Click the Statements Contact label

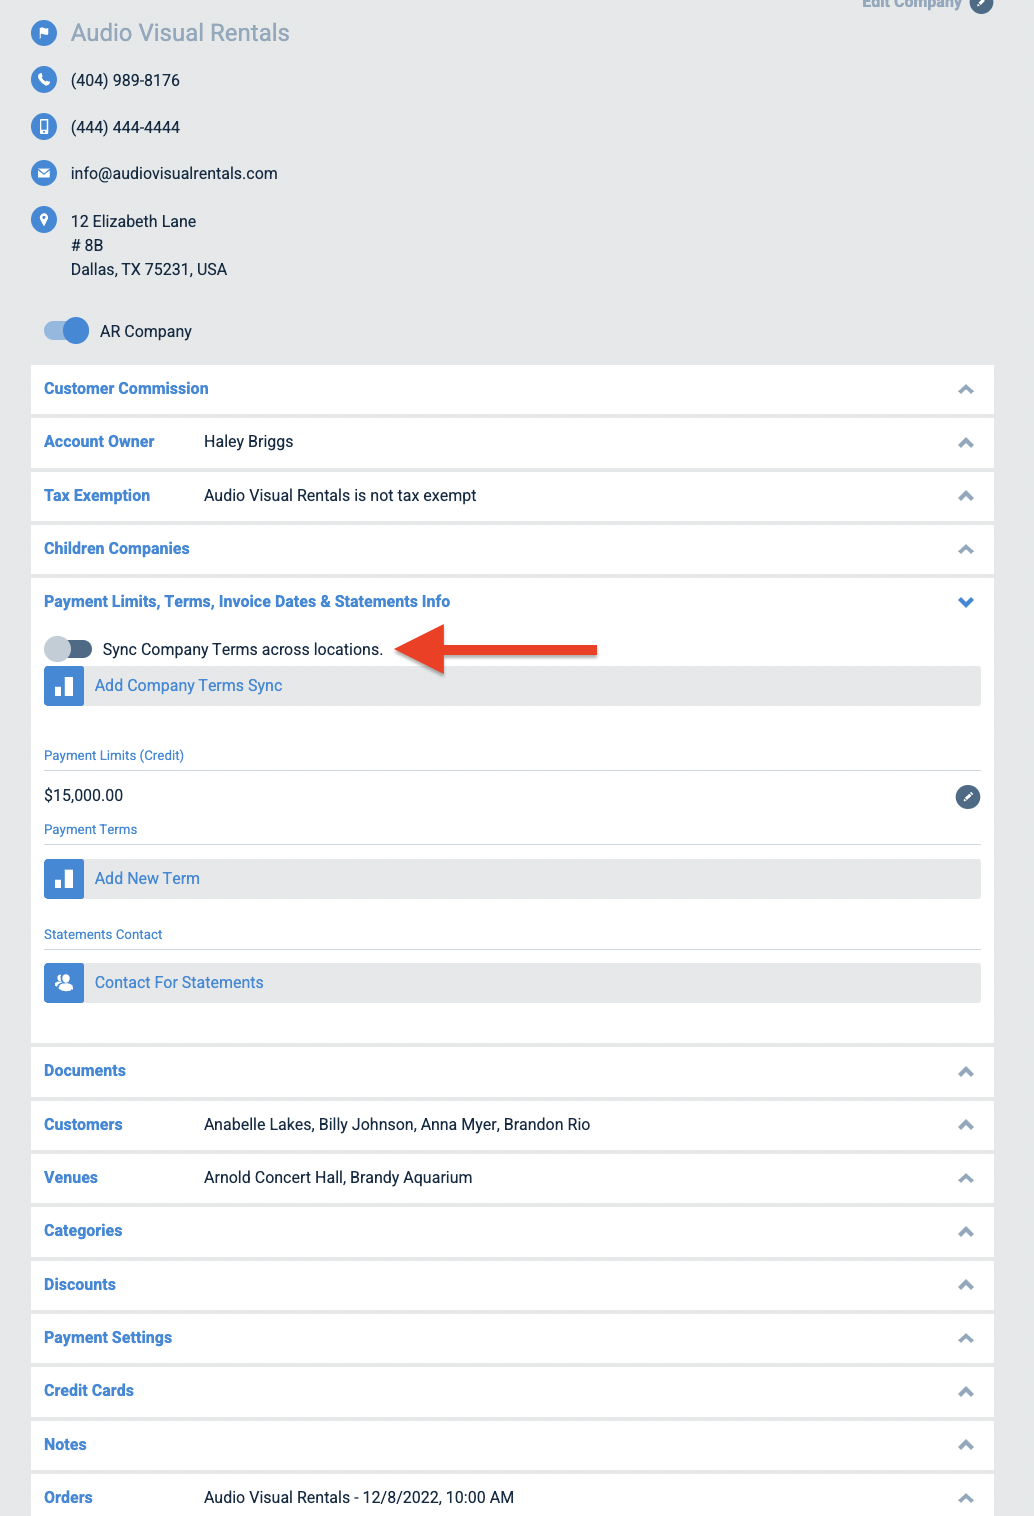(103, 934)
